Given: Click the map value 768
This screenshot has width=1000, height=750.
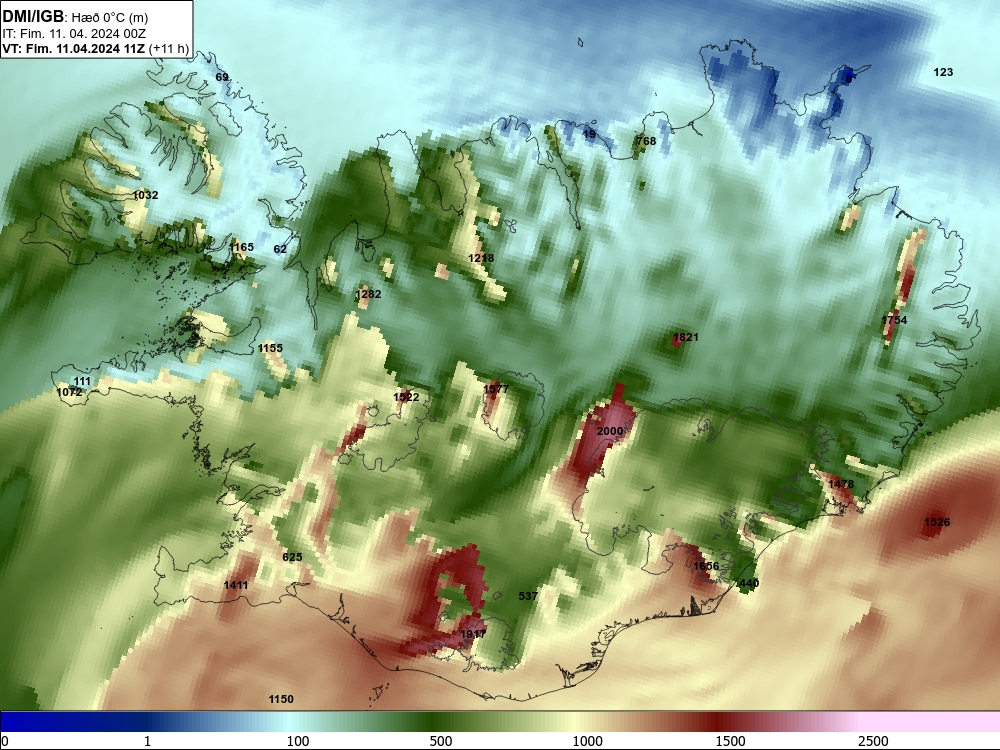Looking at the screenshot, I should tap(646, 141).
